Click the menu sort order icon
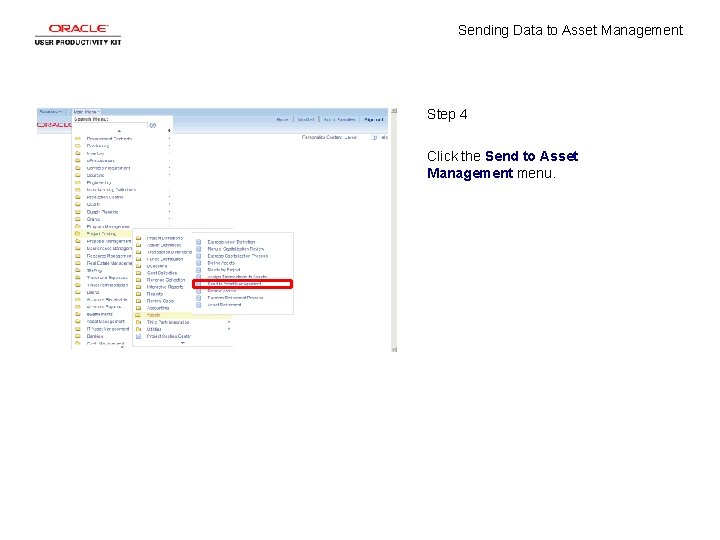The image size is (720, 540). pos(169,130)
